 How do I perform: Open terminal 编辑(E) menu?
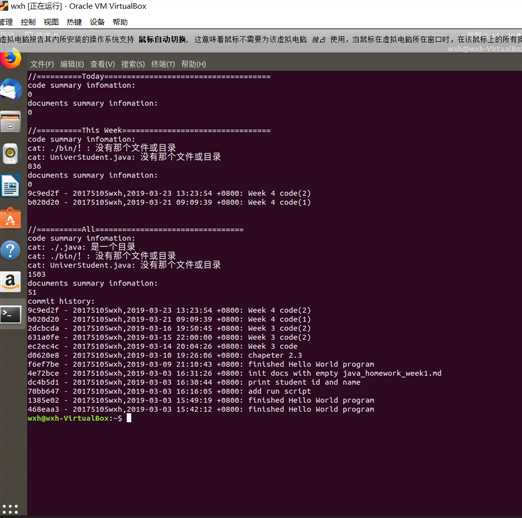click(x=72, y=64)
